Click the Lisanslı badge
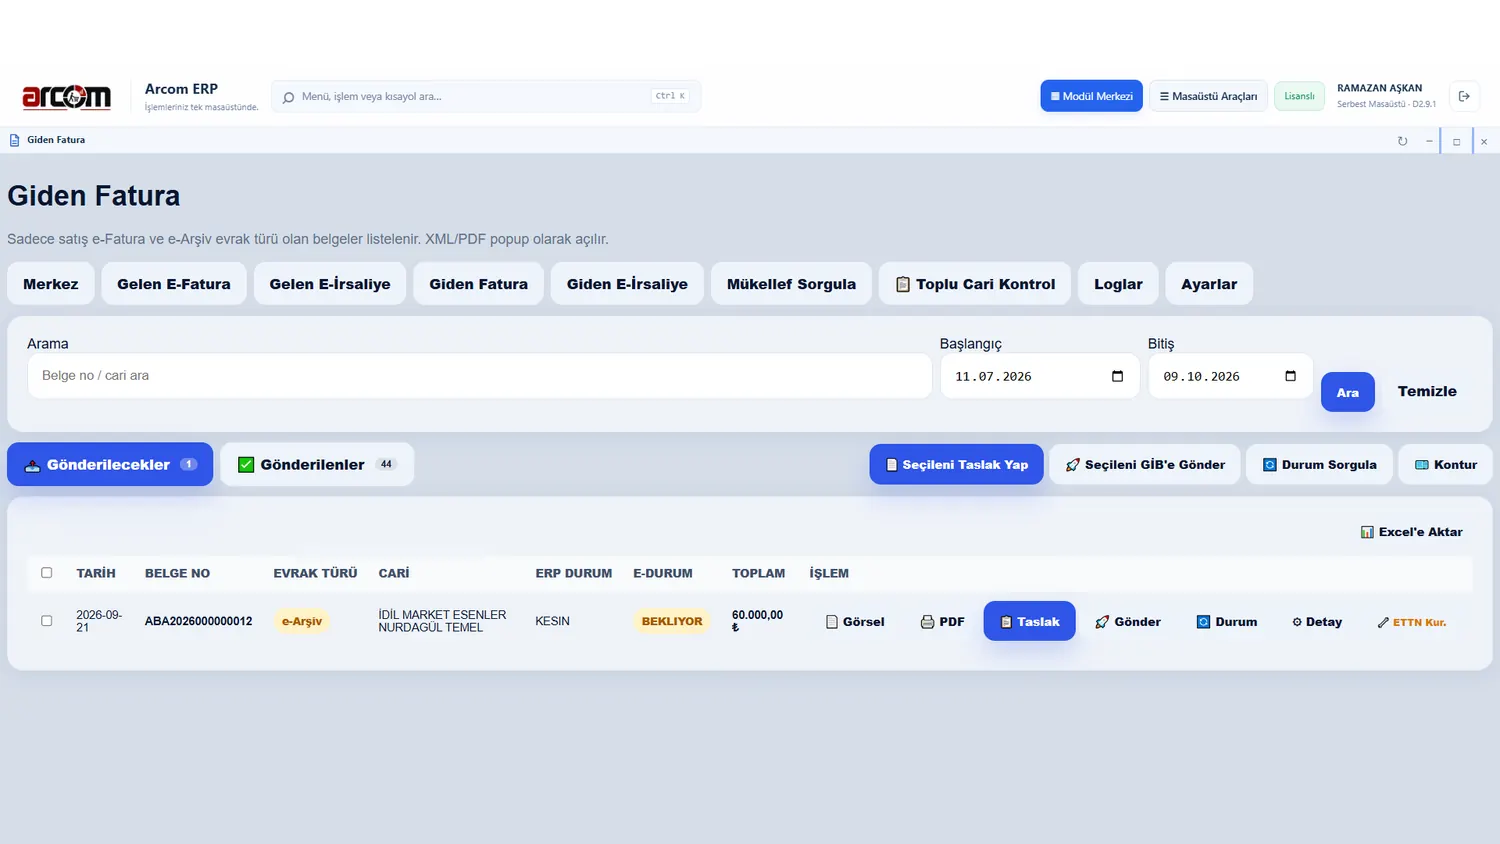 coord(1299,96)
